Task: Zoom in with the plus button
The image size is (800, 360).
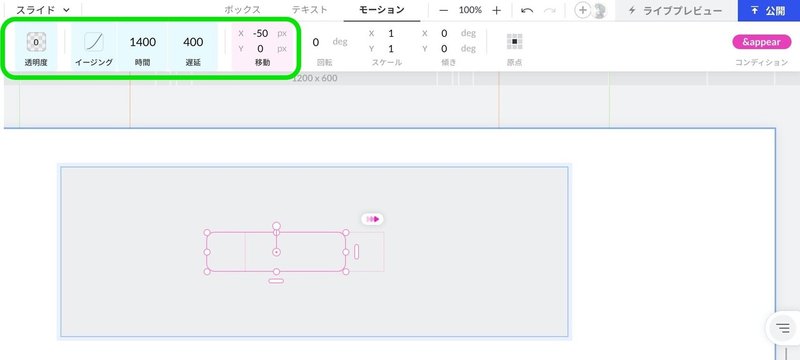Action: click(x=496, y=10)
